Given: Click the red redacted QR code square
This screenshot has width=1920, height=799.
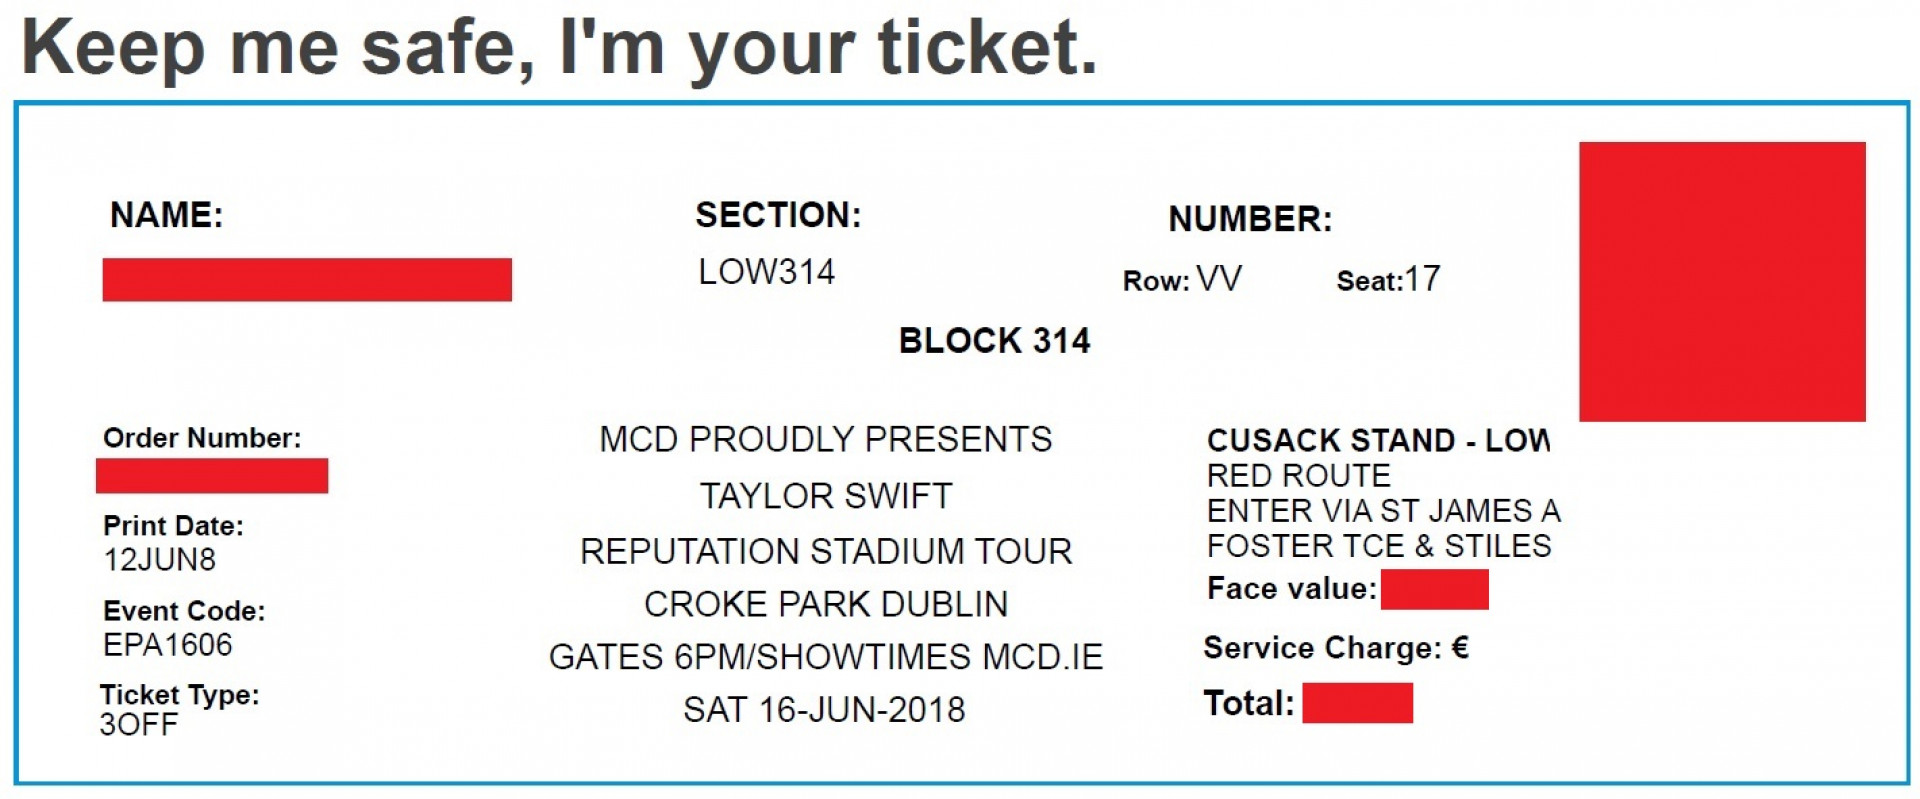Looking at the screenshot, I should 1722,282.
